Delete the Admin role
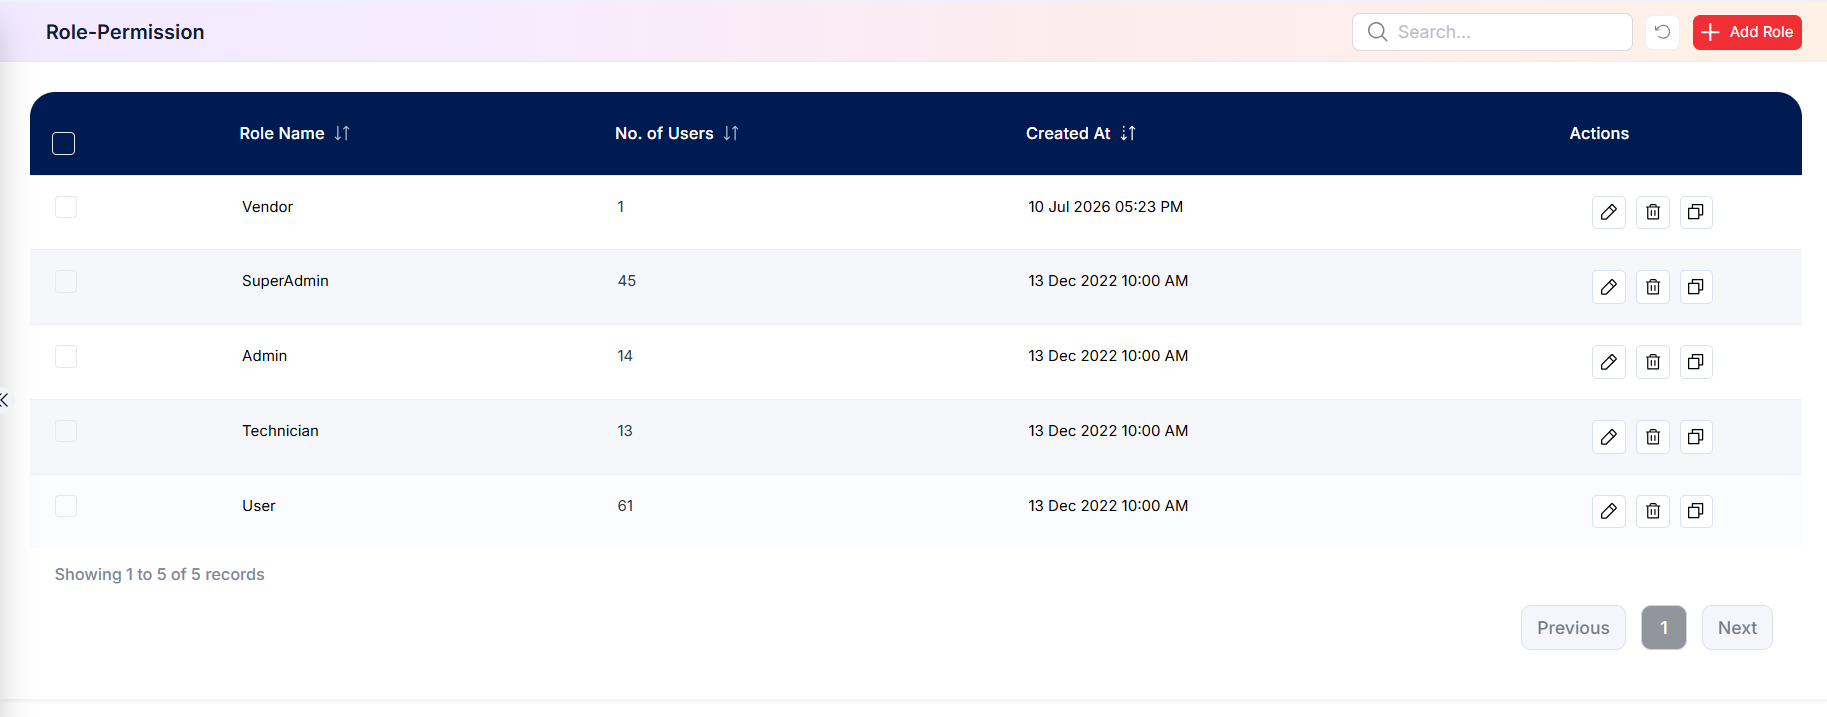1827x717 pixels. 1652,362
